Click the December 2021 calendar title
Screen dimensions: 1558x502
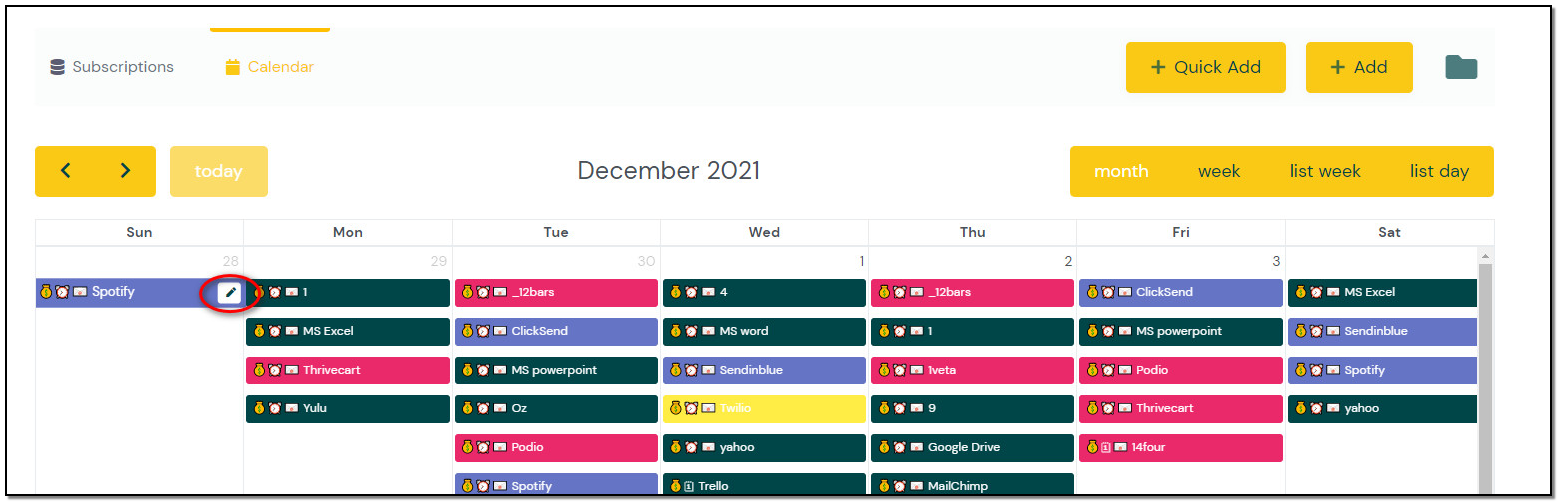[669, 171]
